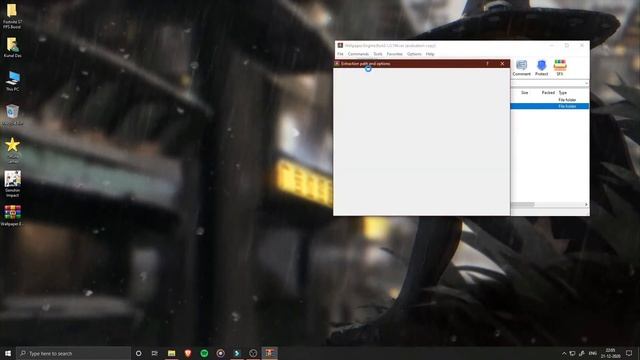Click the right scroll arrow of WinRAR list
The image size is (640, 360).
coord(586,204)
